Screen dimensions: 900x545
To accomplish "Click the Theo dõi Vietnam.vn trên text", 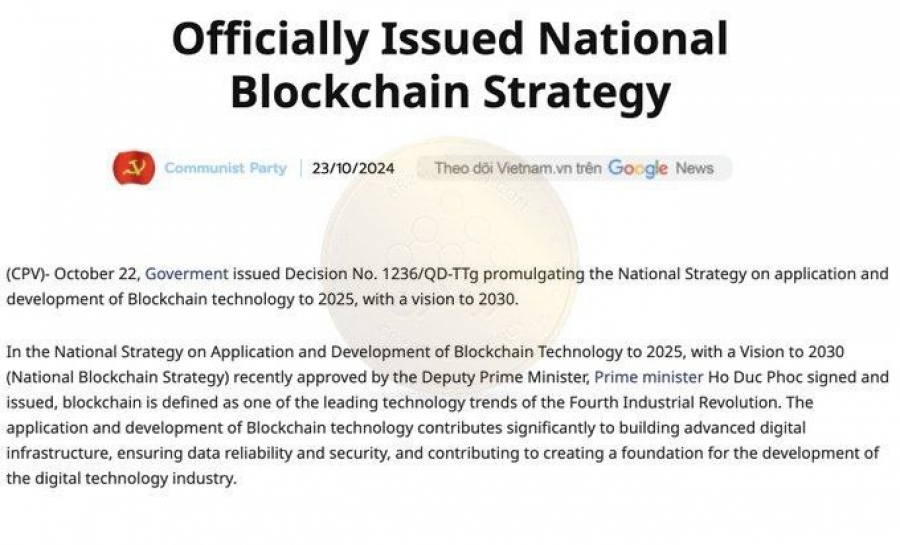I will coord(518,168).
